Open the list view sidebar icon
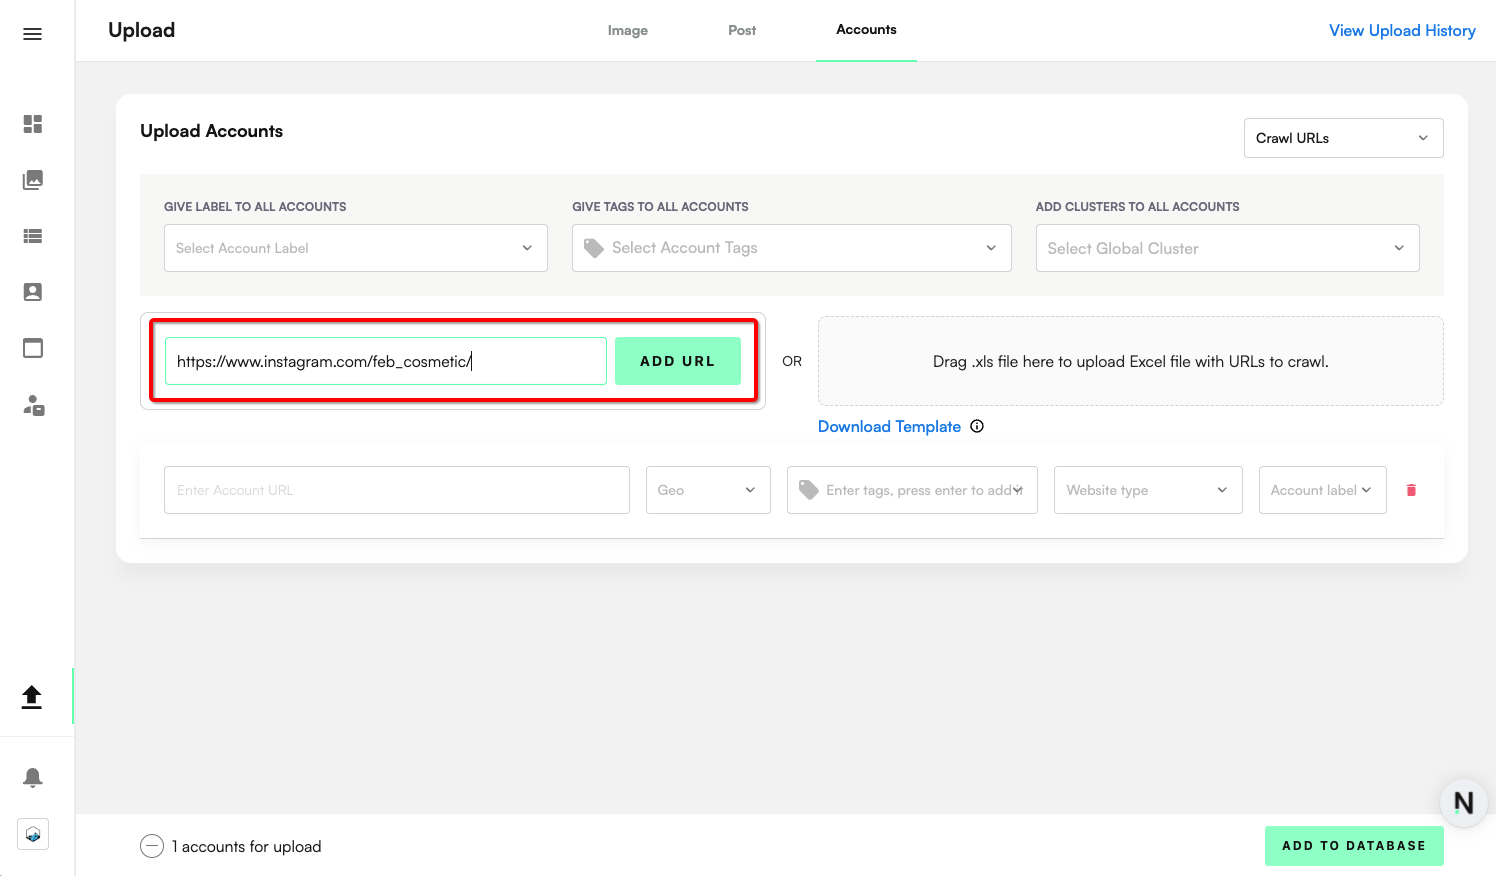 coord(33,236)
